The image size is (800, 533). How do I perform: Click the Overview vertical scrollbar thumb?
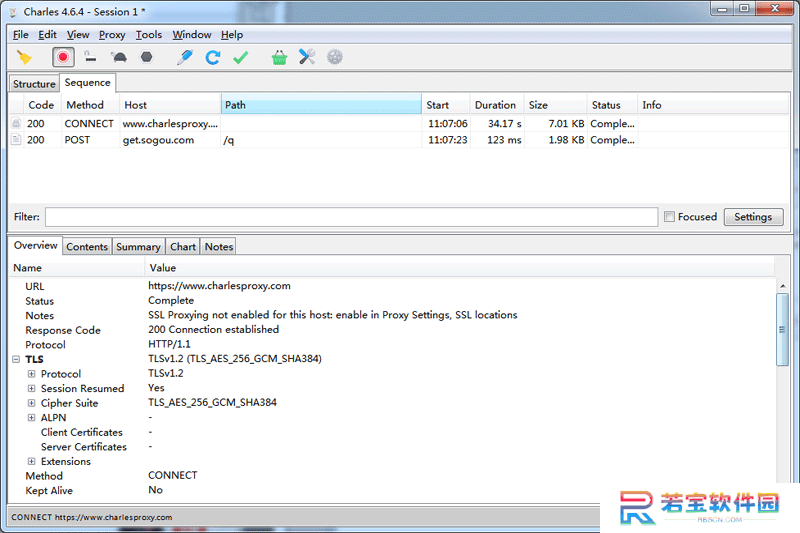tap(782, 329)
